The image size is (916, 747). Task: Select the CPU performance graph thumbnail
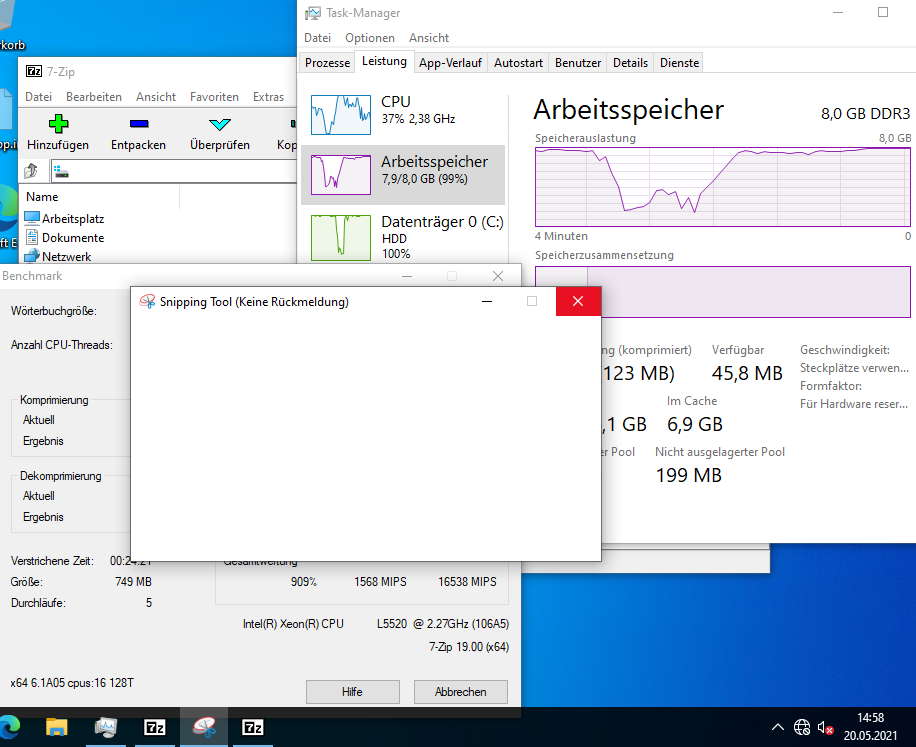pyautogui.click(x=341, y=115)
